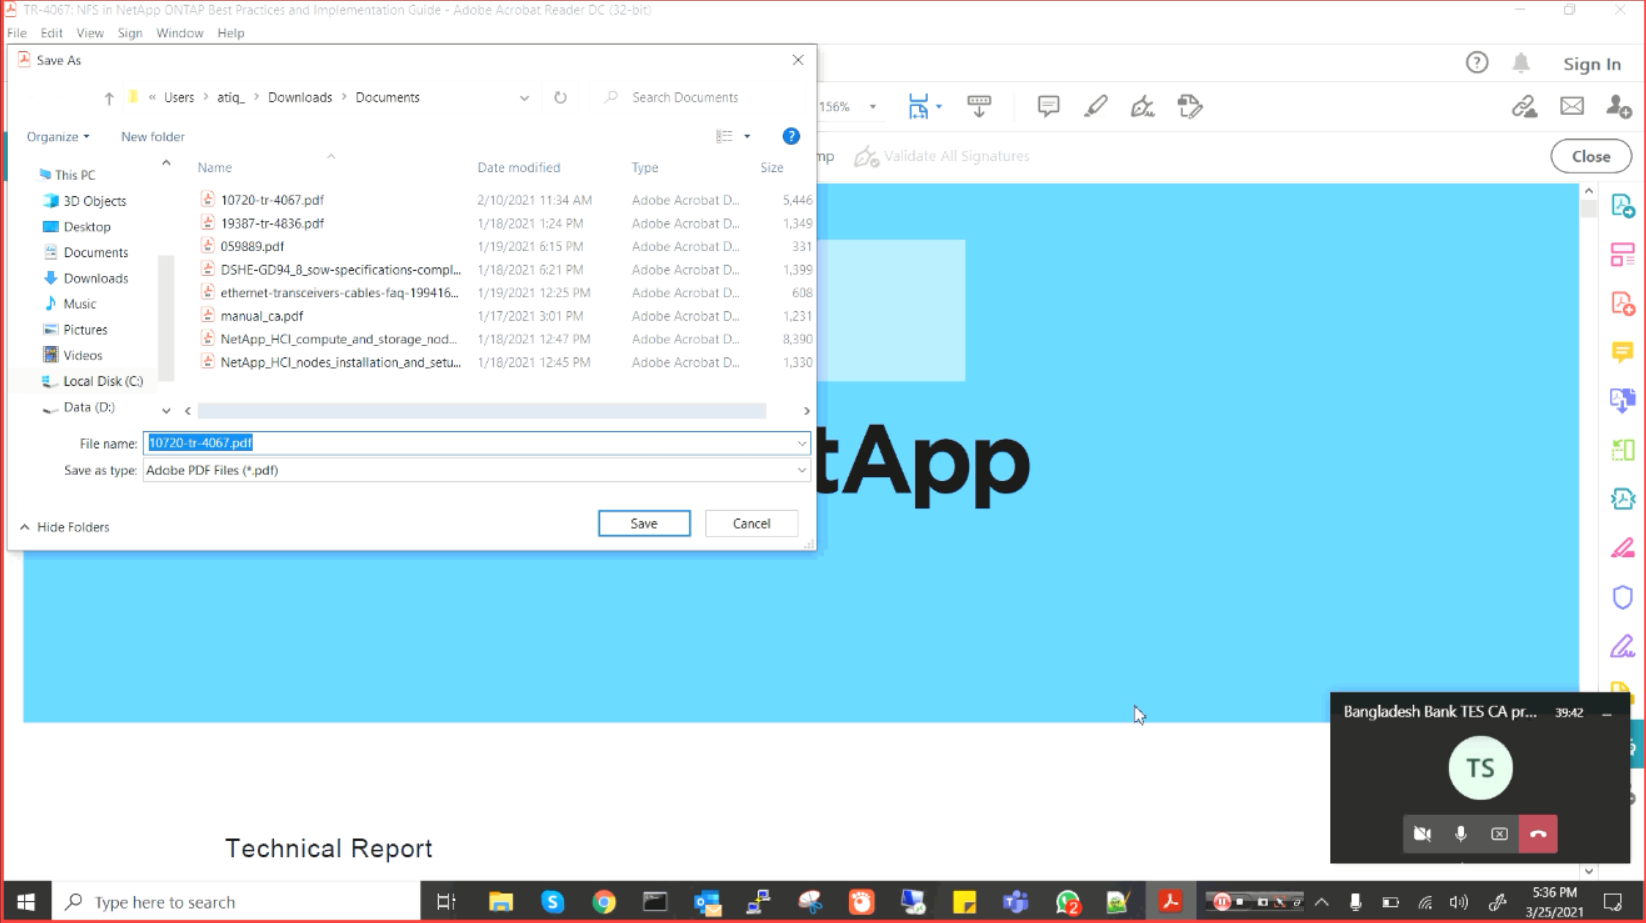Send file by email envelope icon
The width and height of the screenshot is (1646, 923).
[1572, 106]
